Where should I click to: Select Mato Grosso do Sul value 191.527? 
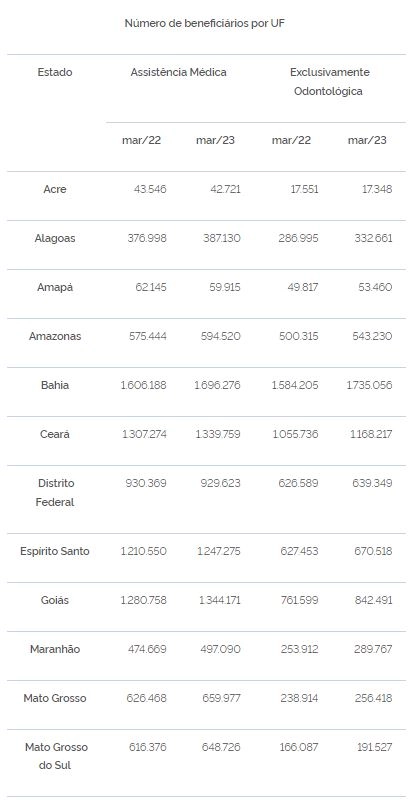[x=375, y=747]
